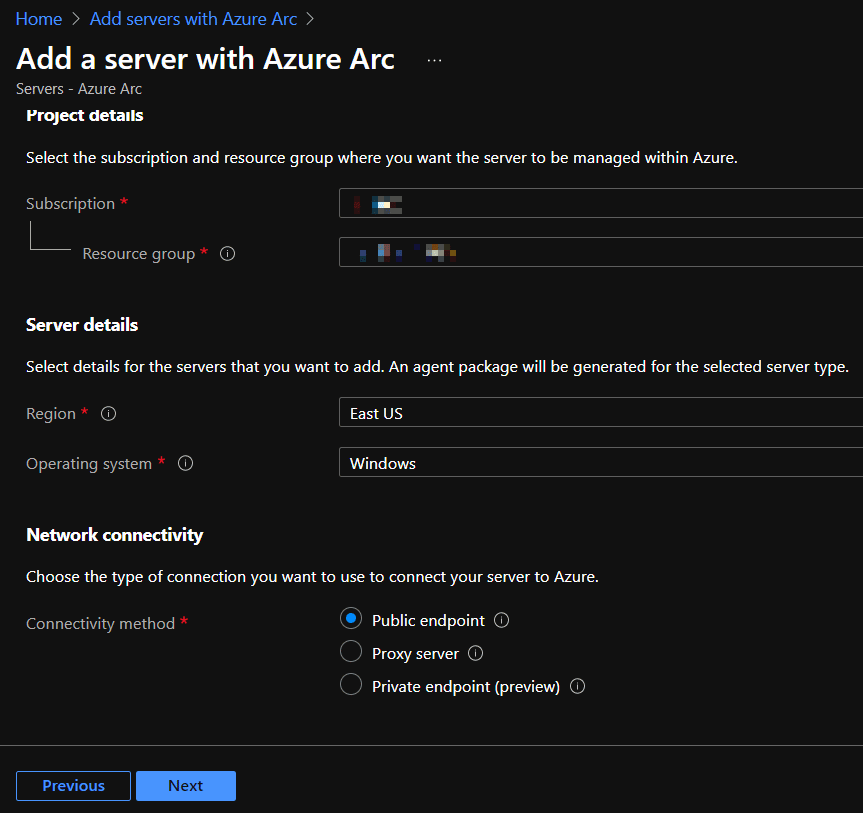Click the Previous button
The image size is (863, 813).
pyautogui.click(x=73, y=785)
